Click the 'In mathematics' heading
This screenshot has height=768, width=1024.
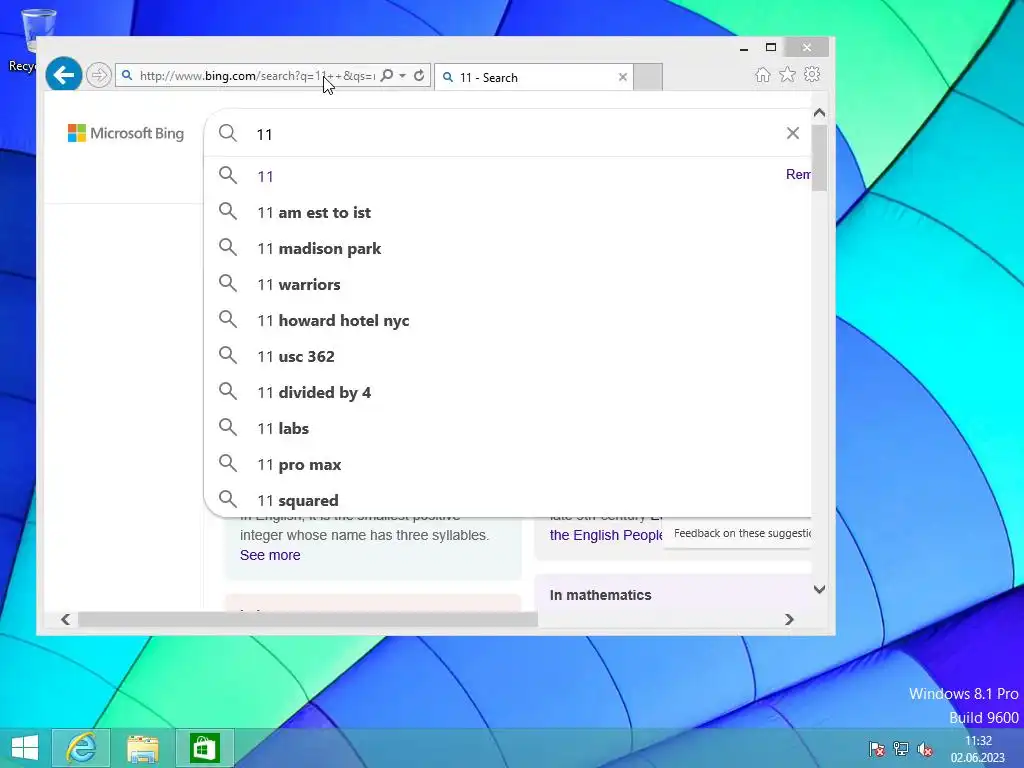coord(600,595)
